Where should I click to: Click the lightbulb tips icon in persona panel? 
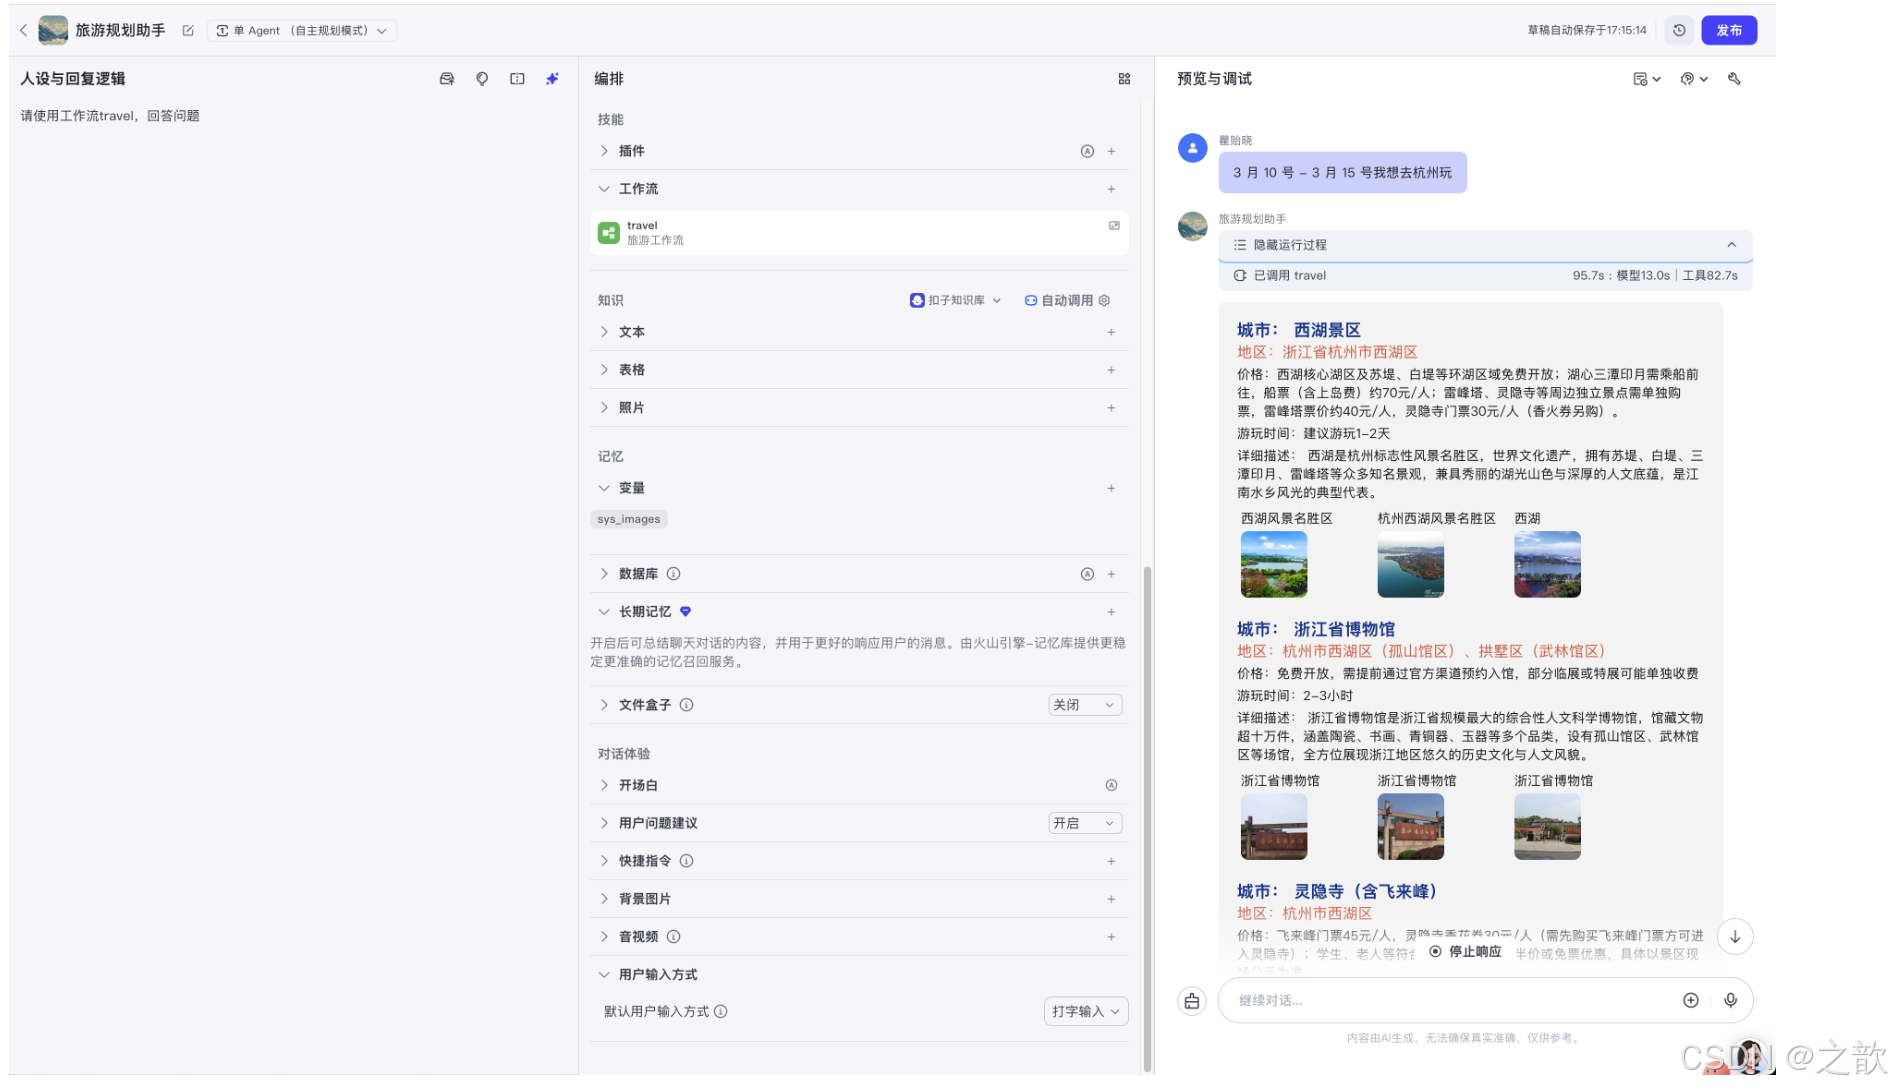click(482, 79)
